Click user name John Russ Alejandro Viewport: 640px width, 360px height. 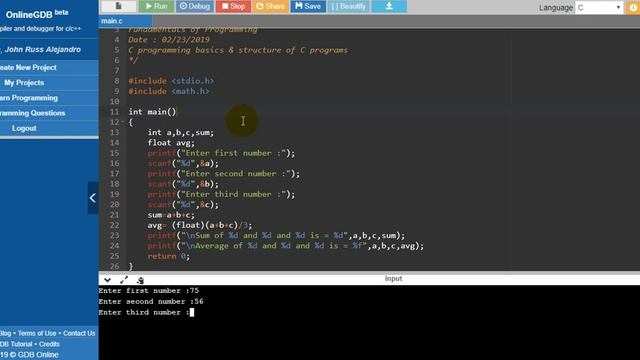click(x=42, y=49)
